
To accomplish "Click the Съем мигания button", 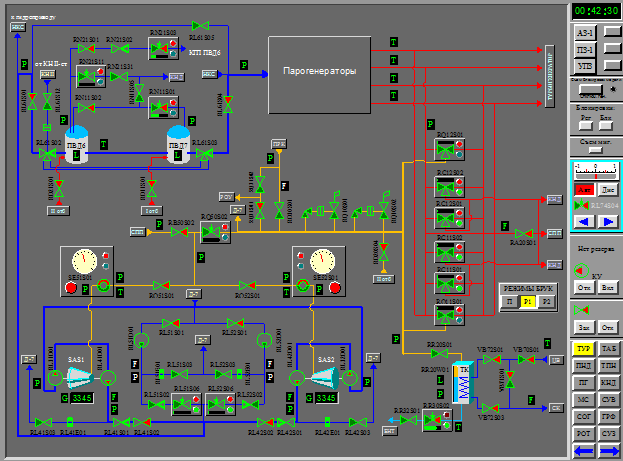I will pyautogui.click(x=595, y=150).
